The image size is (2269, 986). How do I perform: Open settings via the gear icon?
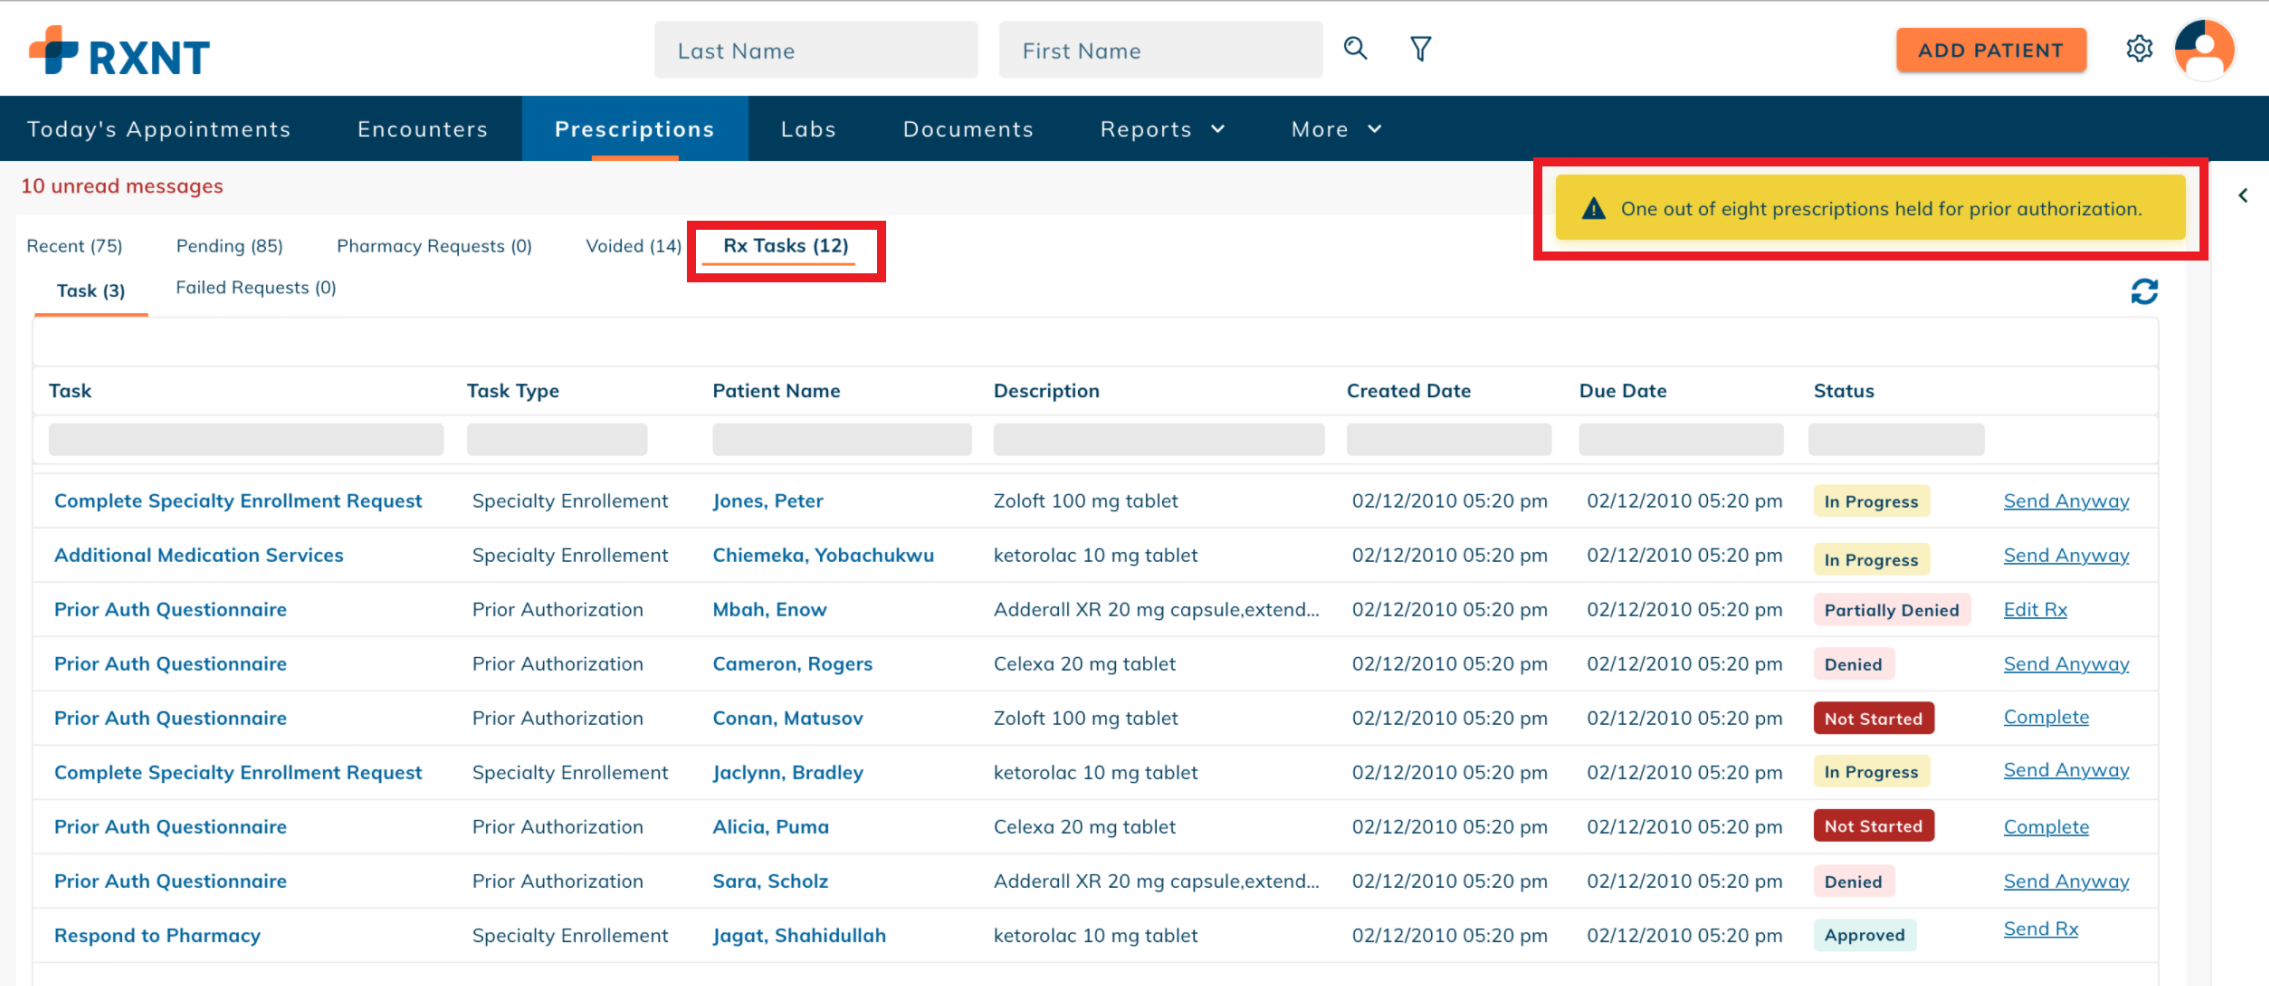point(2140,48)
